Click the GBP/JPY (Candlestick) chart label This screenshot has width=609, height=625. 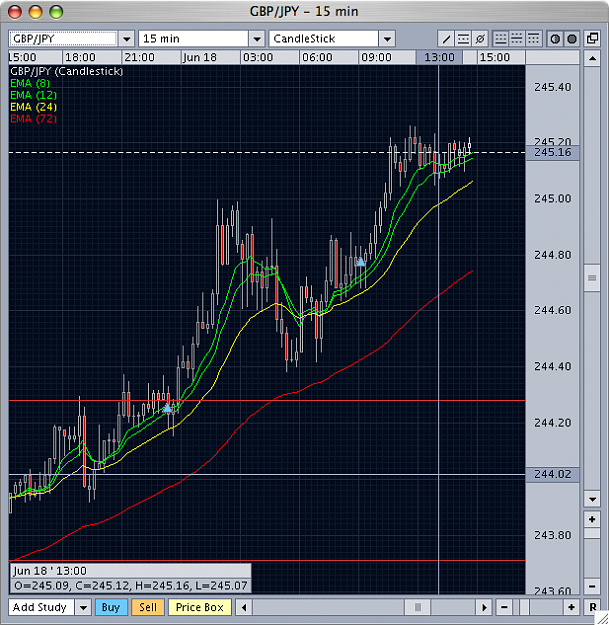(x=67, y=71)
